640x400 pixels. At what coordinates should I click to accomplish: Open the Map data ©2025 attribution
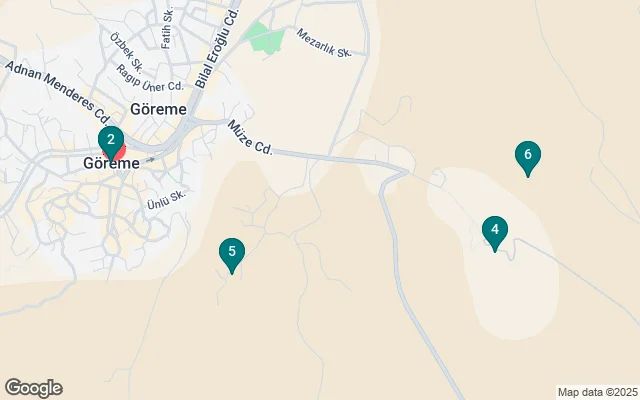(x=598, y=392)
